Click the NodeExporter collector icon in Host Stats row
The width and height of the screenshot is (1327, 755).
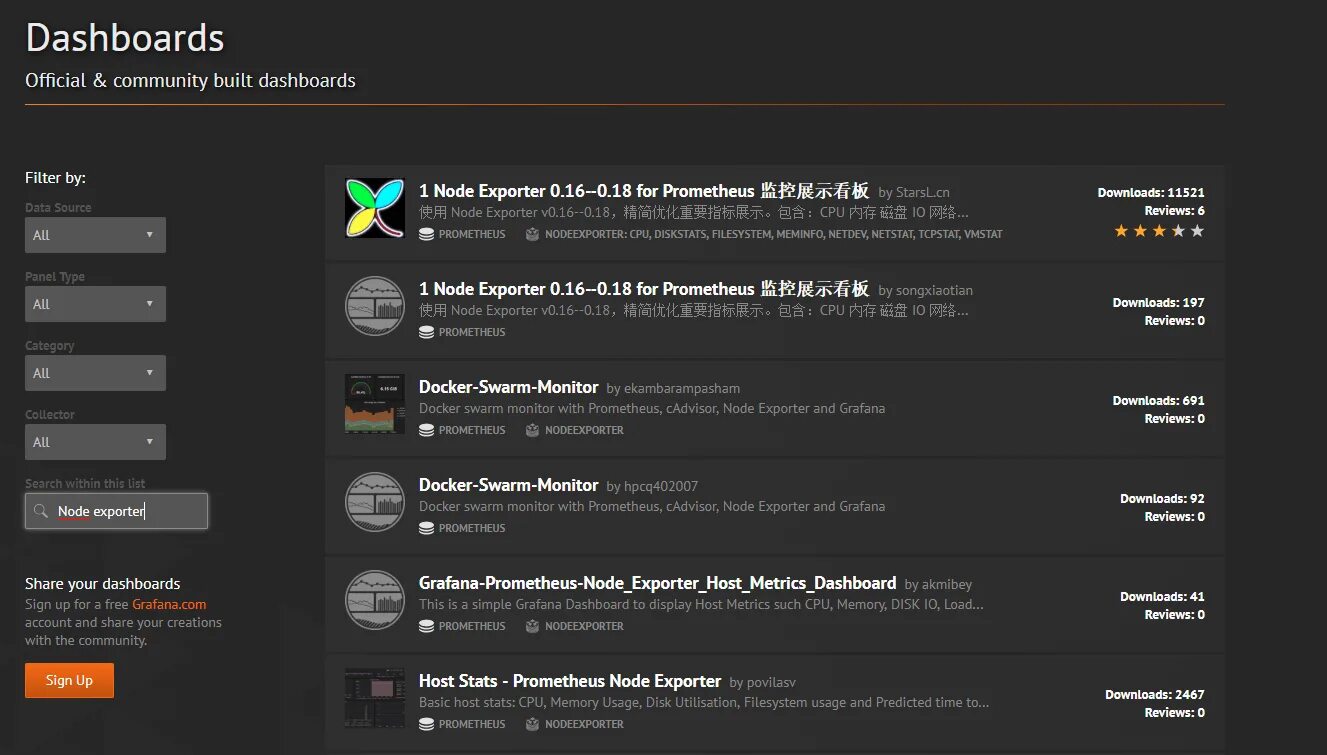[x=532, y=724]
